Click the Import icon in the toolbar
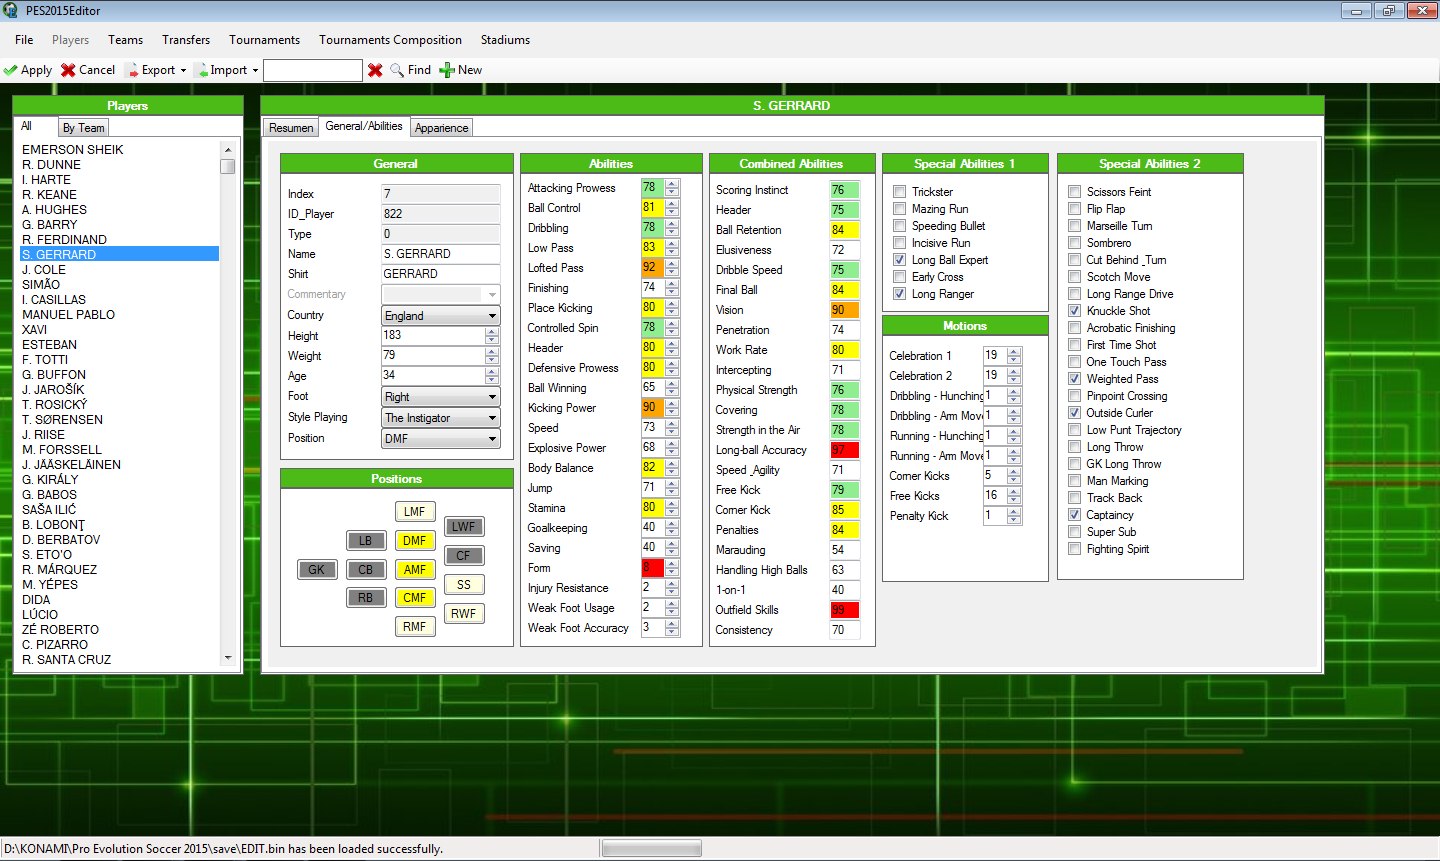This screenshot has width=1440, height=861. [203, 70]
